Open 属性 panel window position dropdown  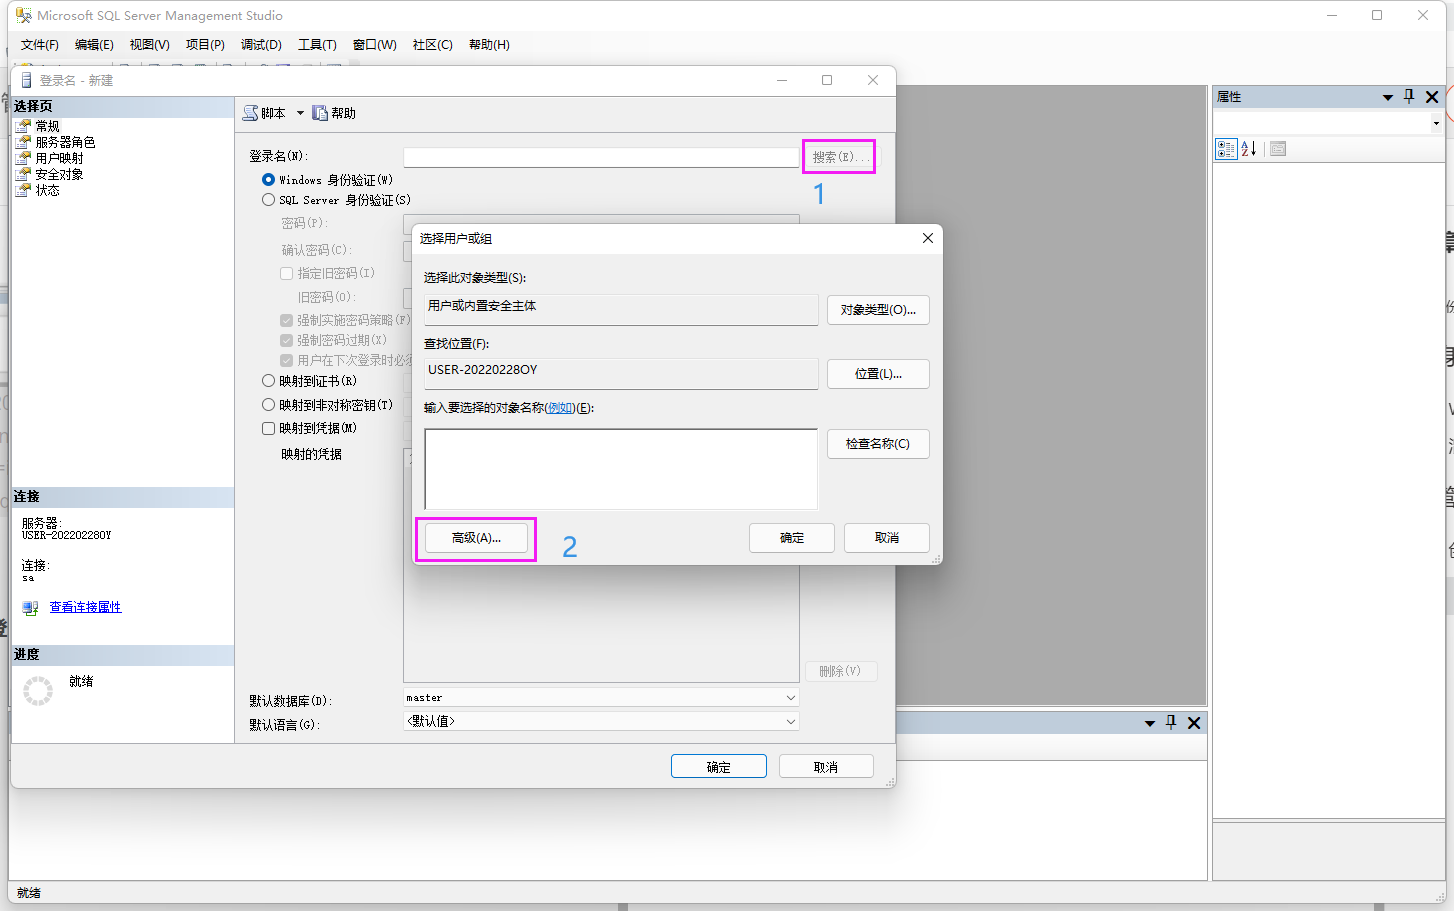[x=1388, y=97]
